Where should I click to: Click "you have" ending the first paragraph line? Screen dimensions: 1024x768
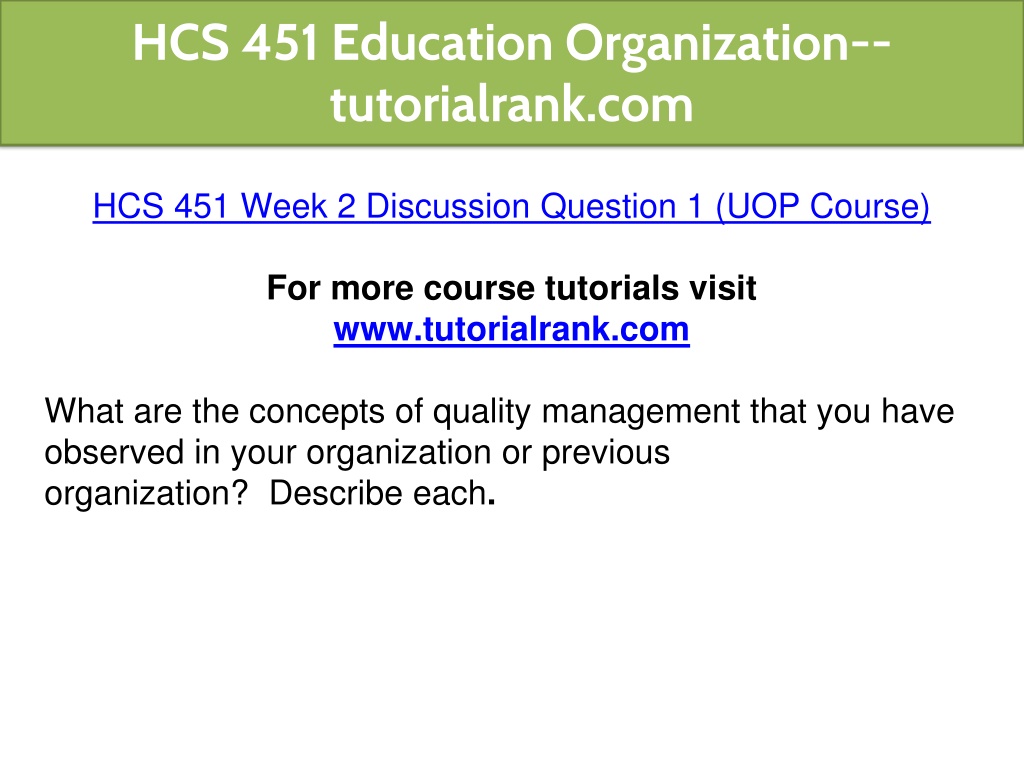[x=886, y=413]
